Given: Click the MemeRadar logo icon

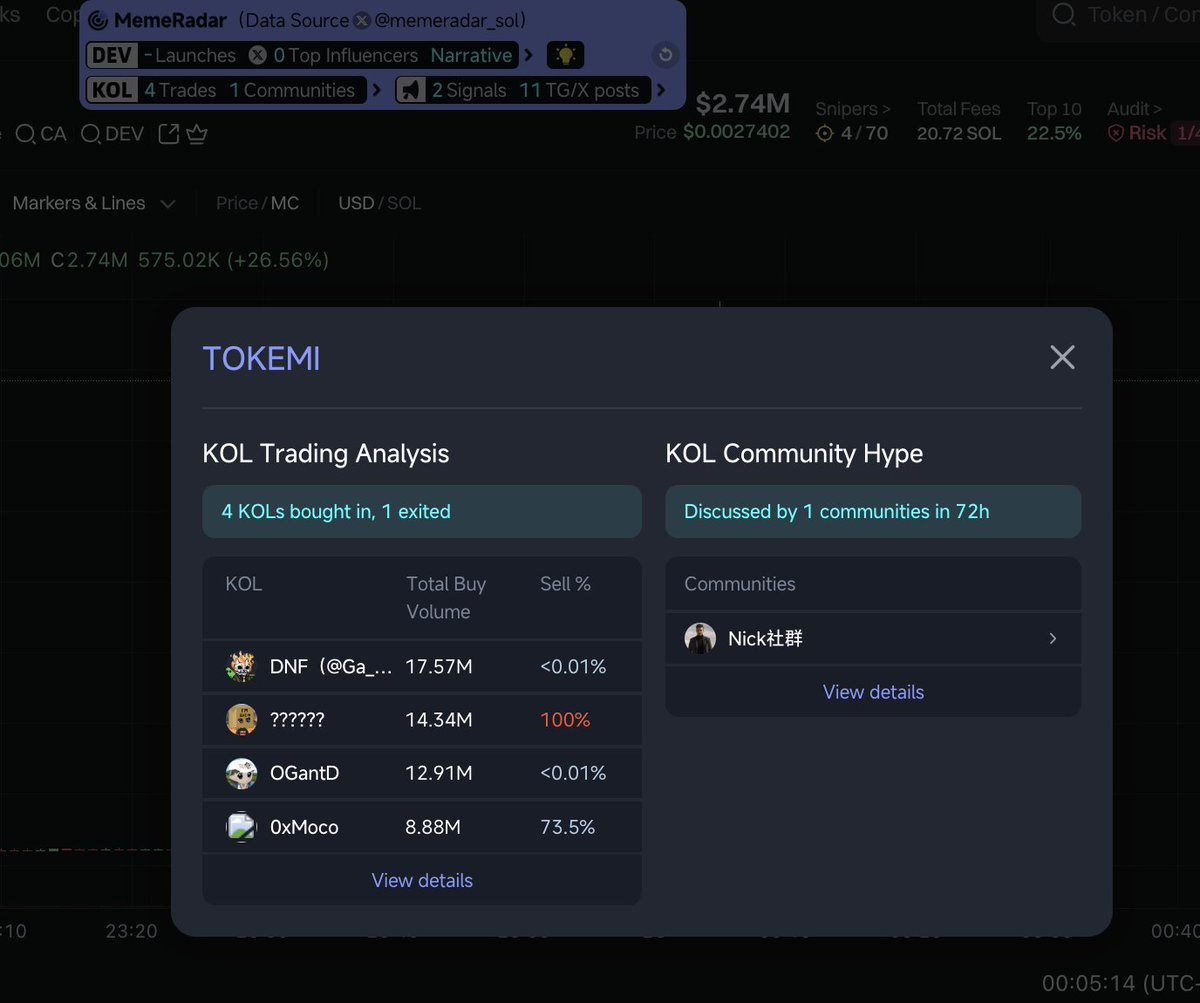Looking at the screenshot, I should (x=98, y=21).
